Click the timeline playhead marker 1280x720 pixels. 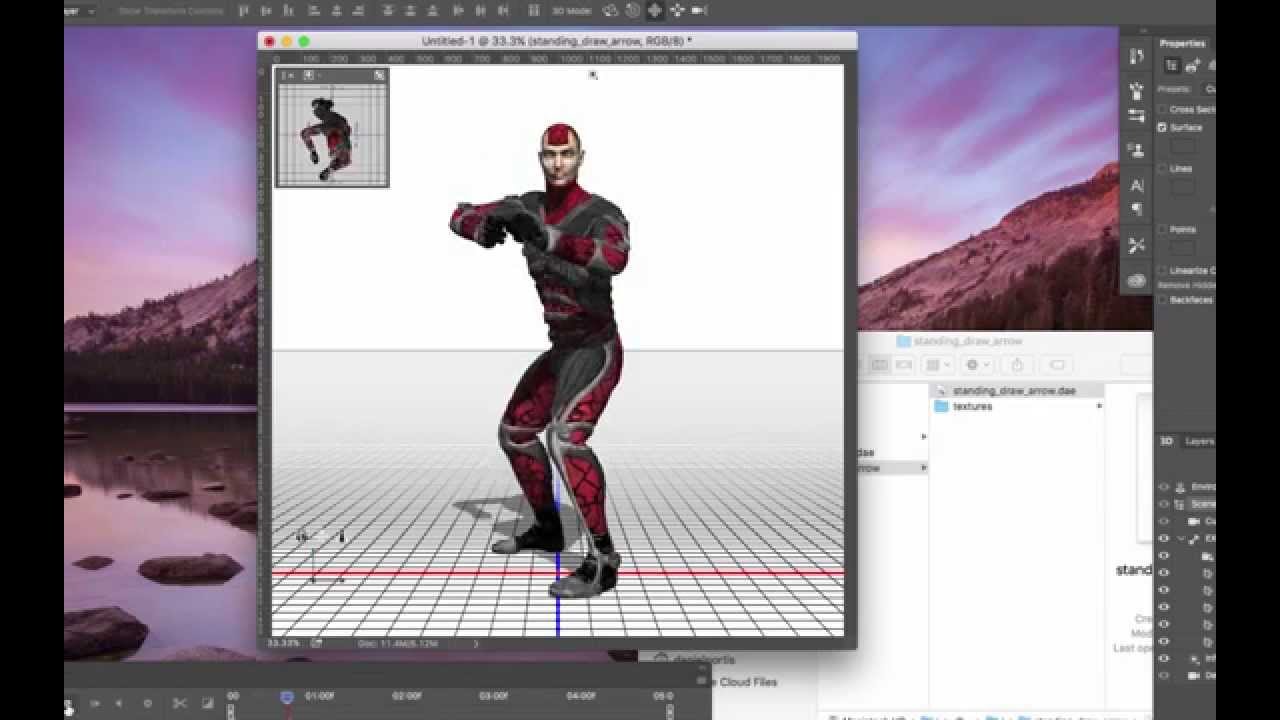pos(287,697)
